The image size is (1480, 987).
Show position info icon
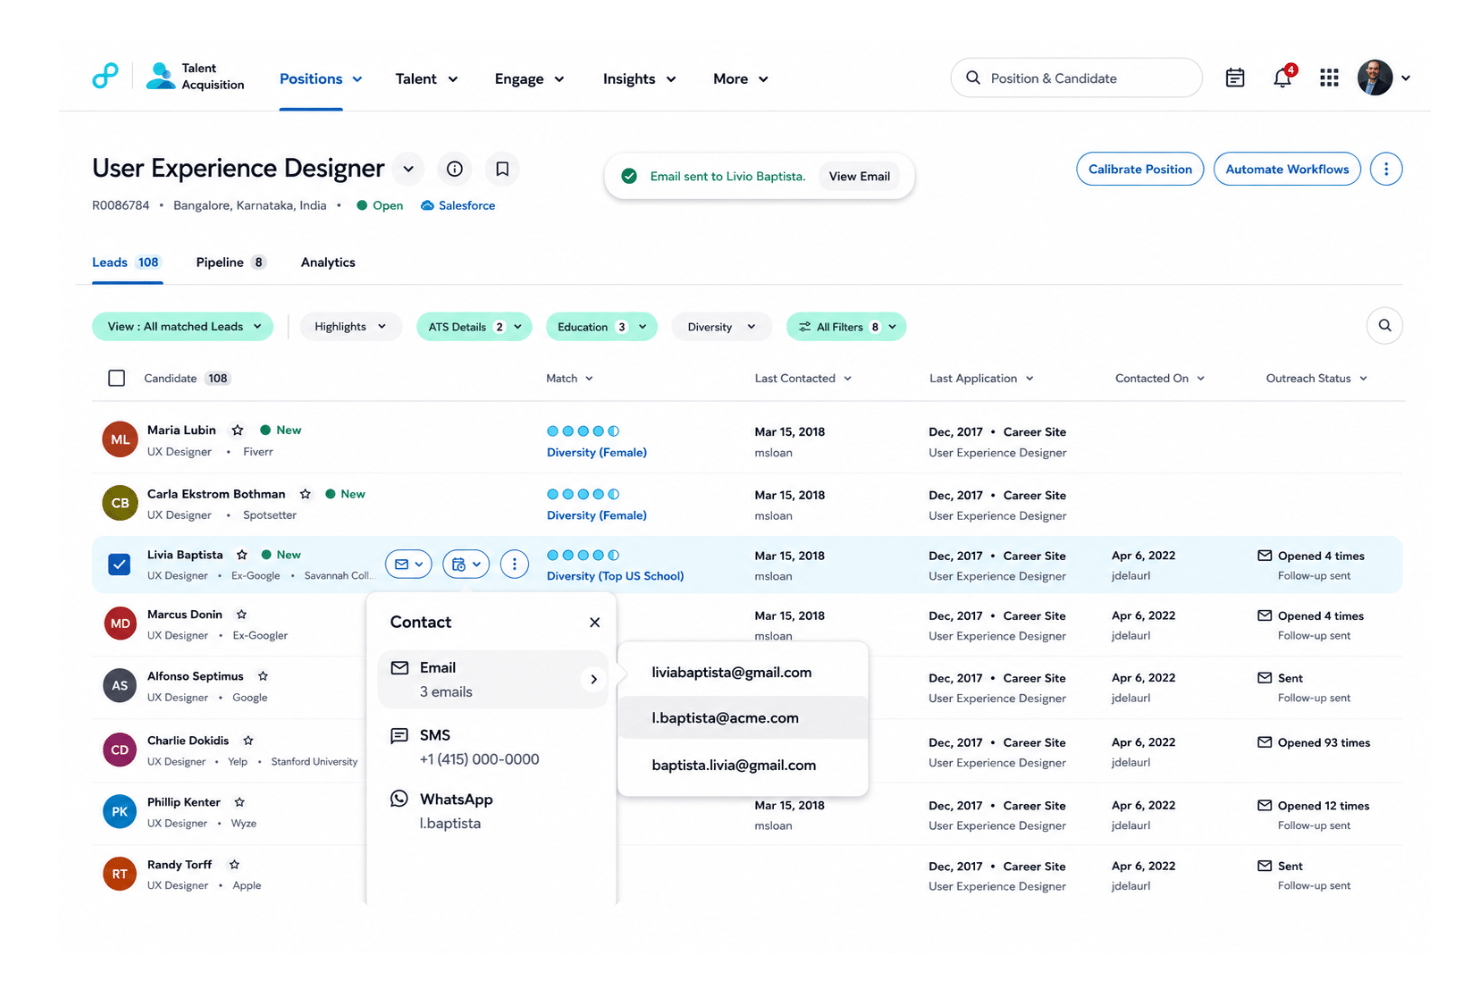(x=455, y=169)
